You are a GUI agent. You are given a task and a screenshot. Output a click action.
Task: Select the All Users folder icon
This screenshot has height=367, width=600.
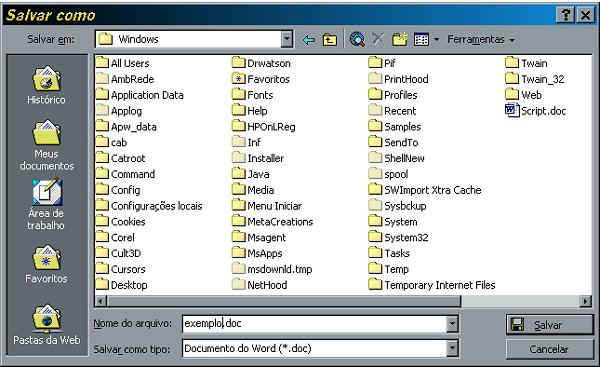pos(102,63)
